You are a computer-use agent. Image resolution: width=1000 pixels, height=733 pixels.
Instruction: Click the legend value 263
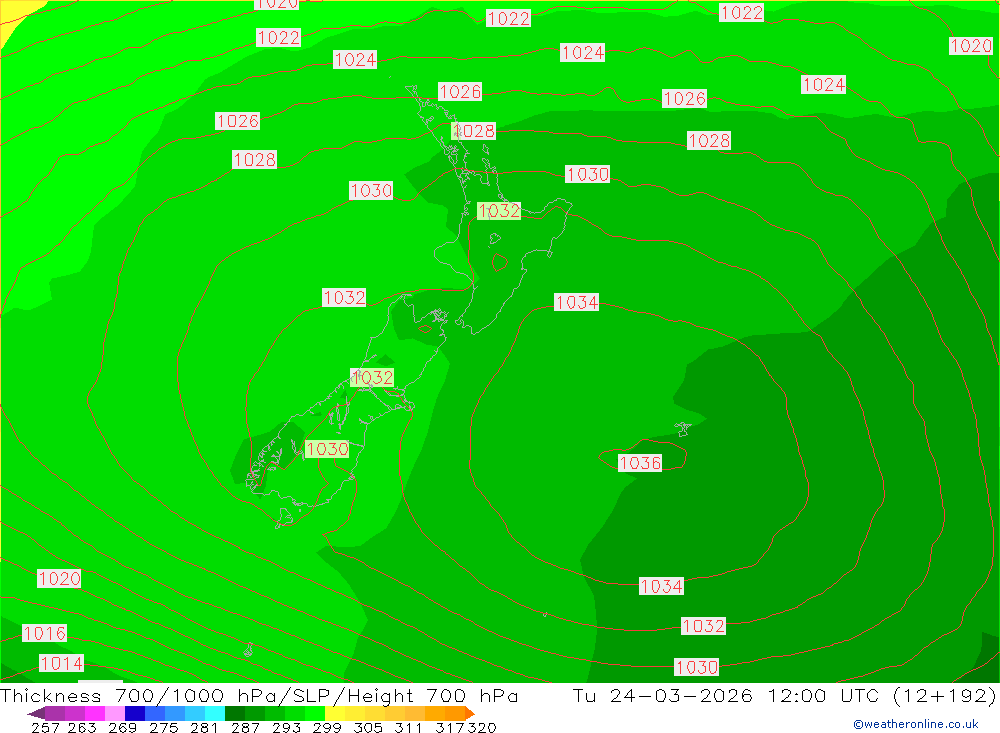(x=82, y=727)
